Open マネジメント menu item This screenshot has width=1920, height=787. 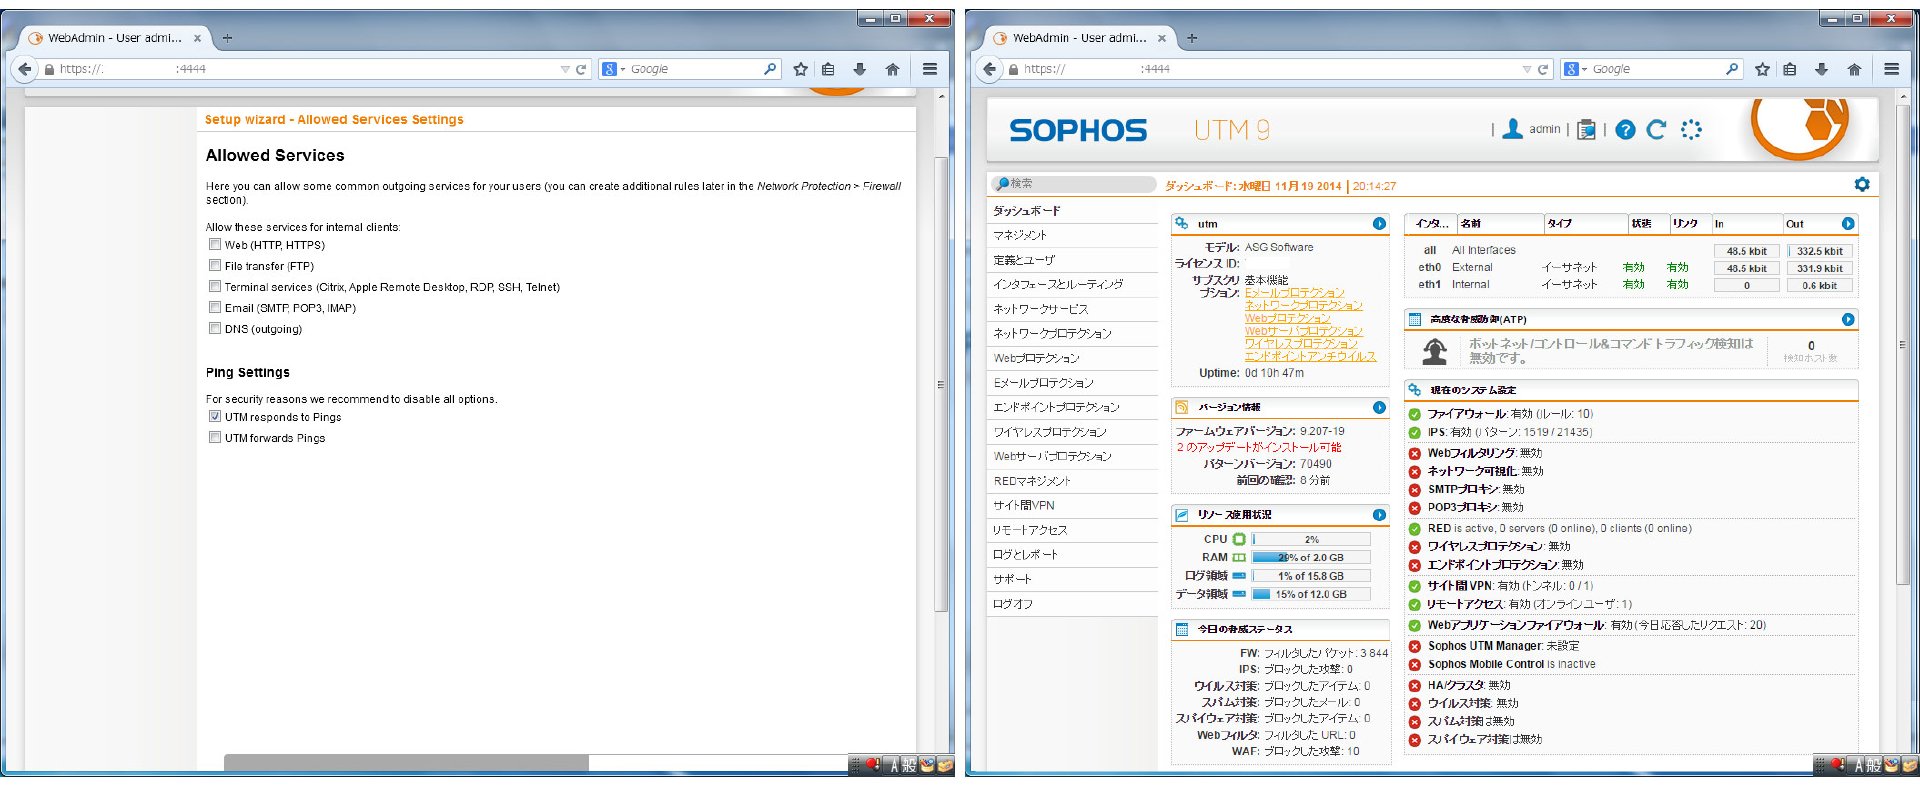click(1072, 235)
